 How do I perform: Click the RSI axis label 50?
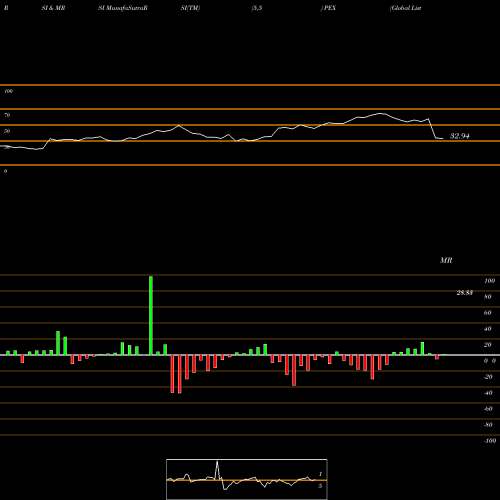(7, 131)
